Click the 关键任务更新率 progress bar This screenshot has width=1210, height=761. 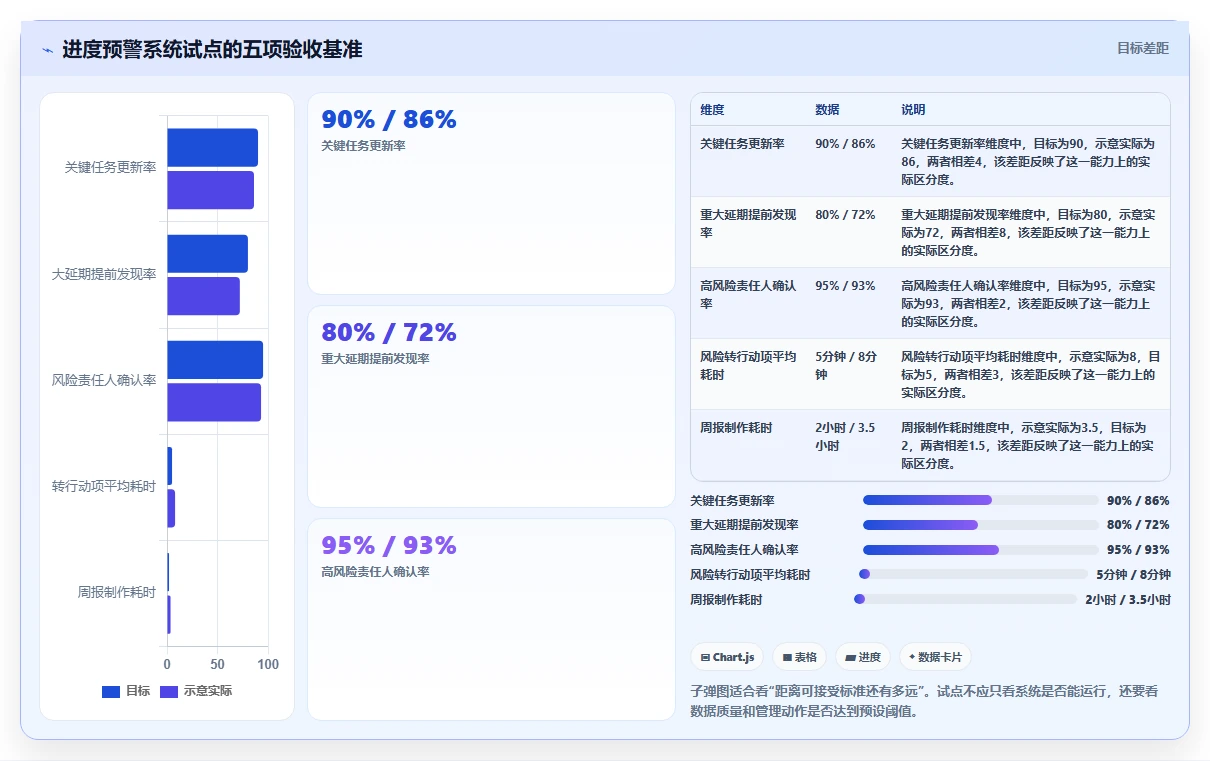(x=980, y=500)
